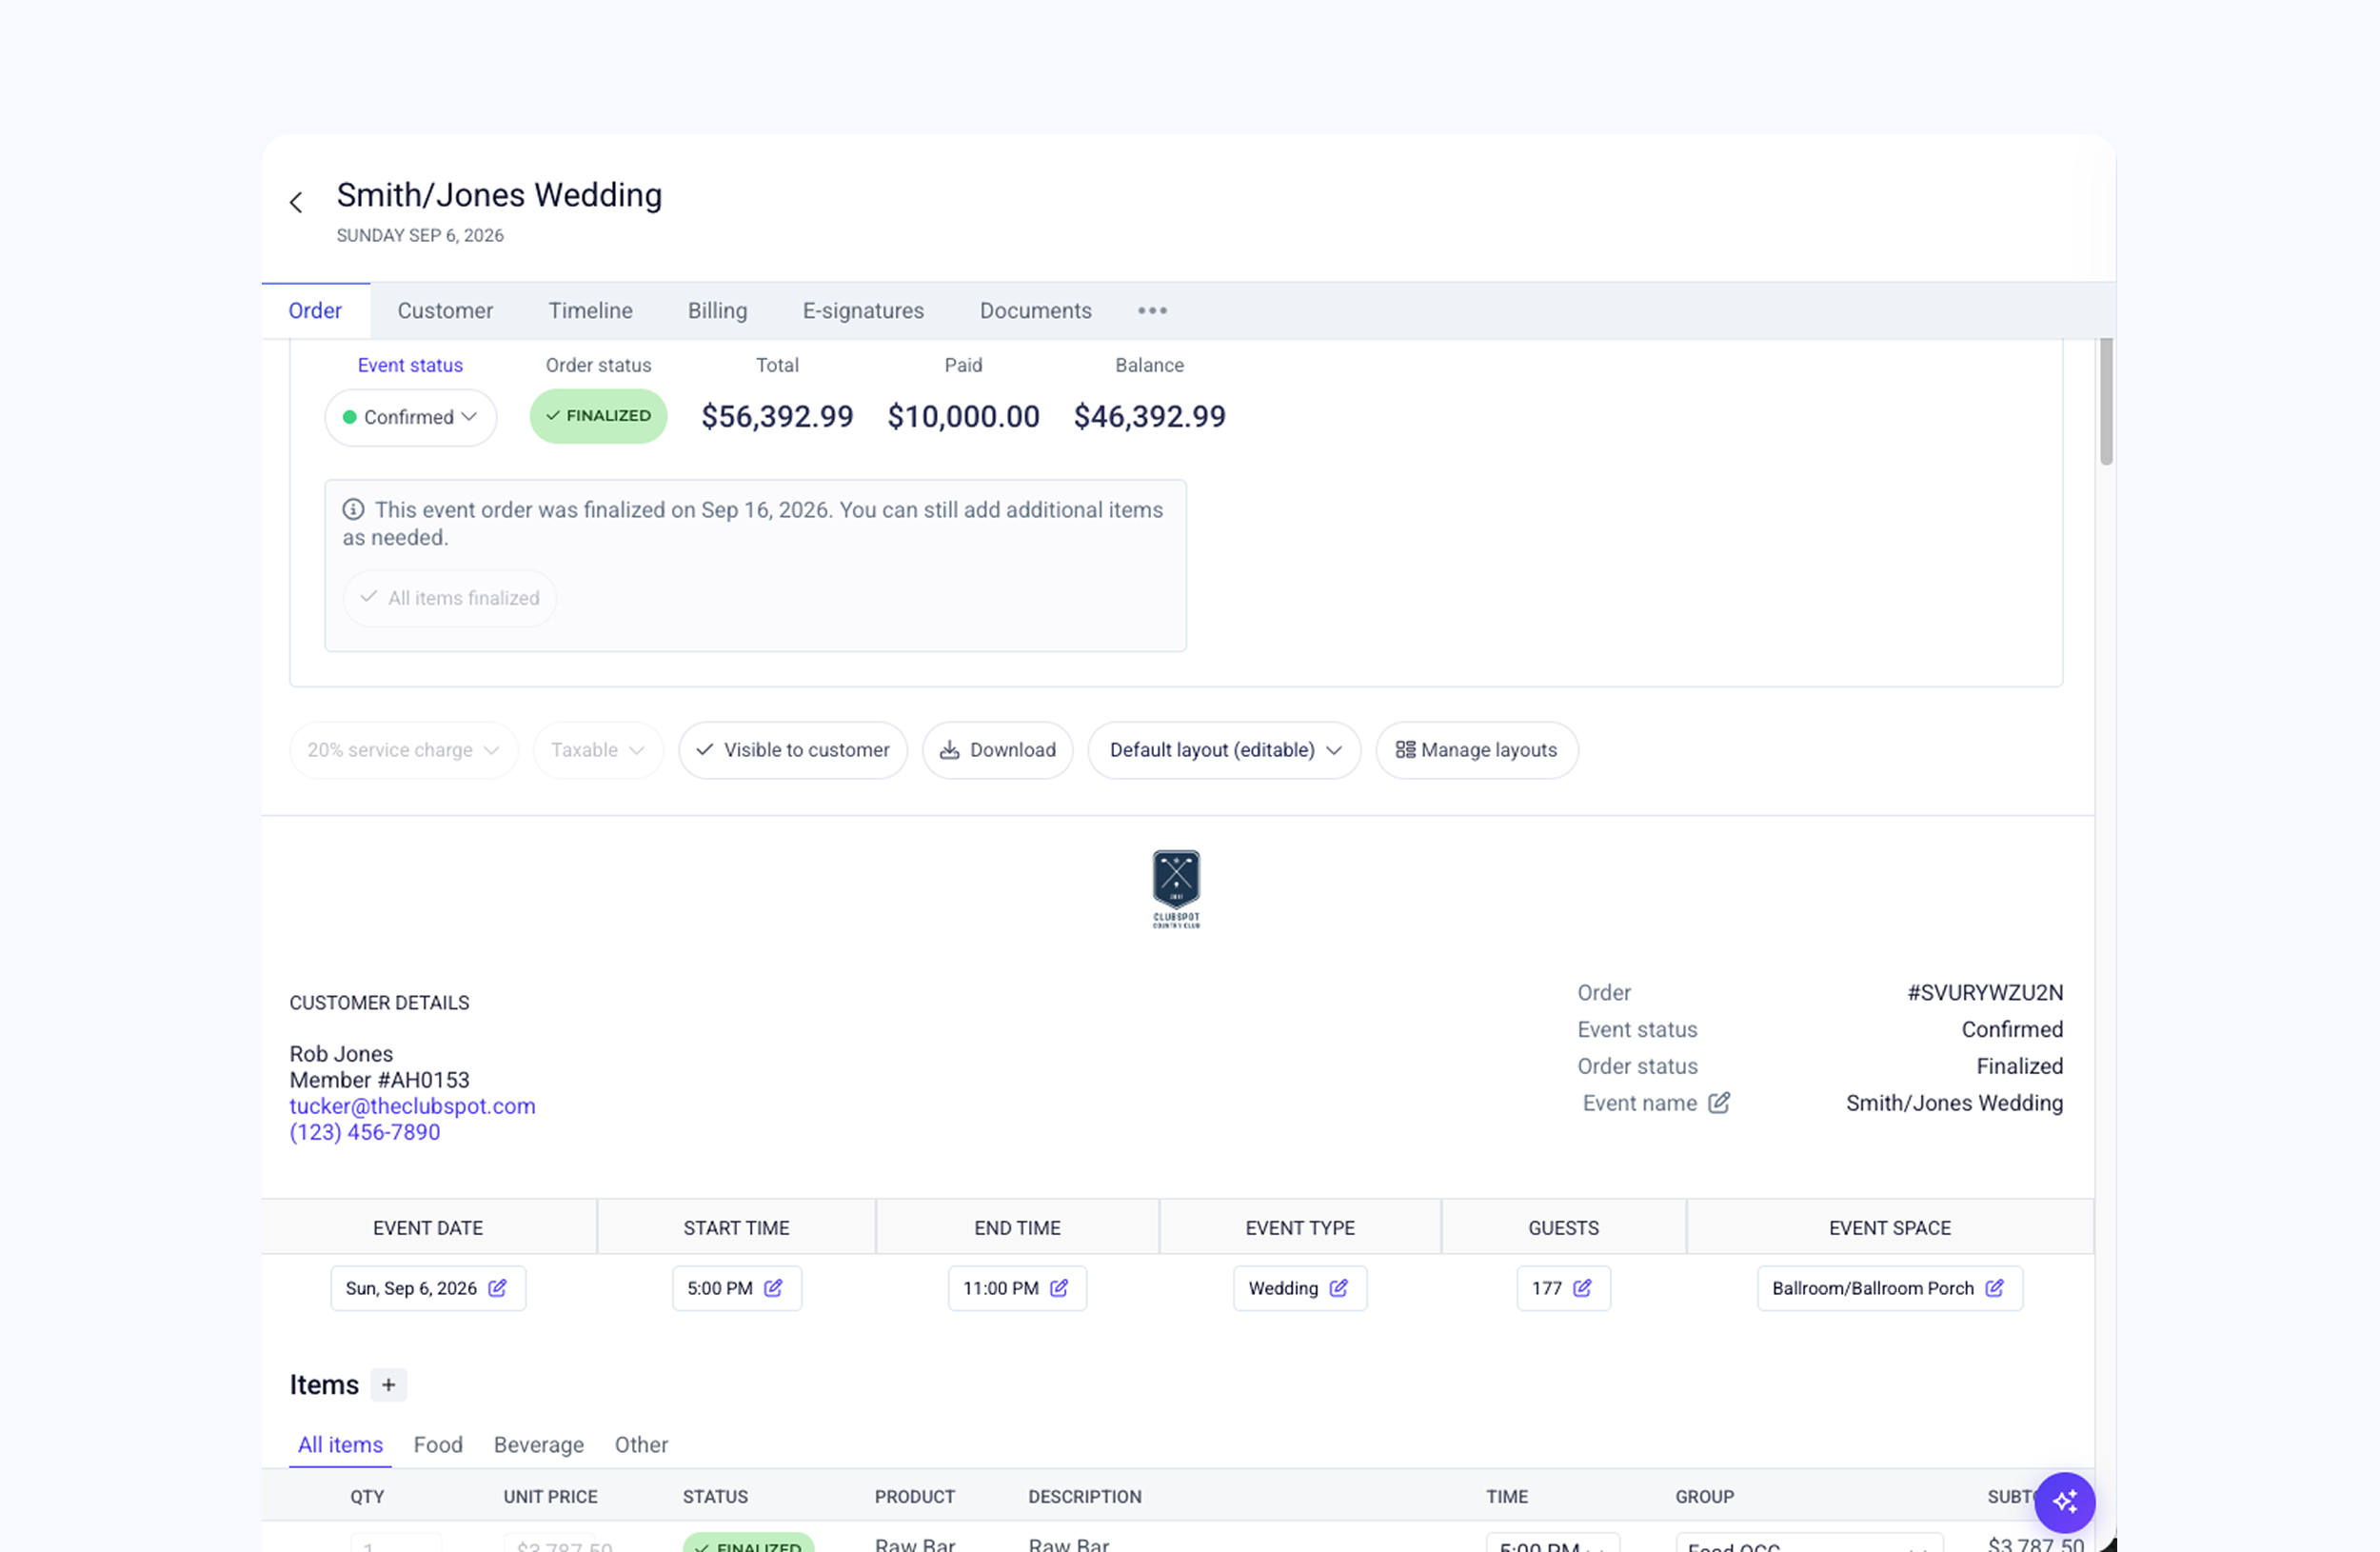Email tucker@theclubspot.com link

coord(412,1106)
